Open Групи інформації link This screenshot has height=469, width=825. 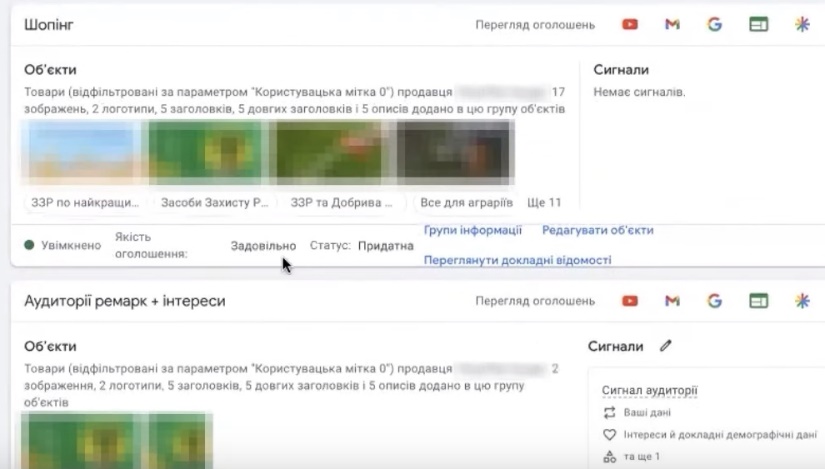pos(473,230)
